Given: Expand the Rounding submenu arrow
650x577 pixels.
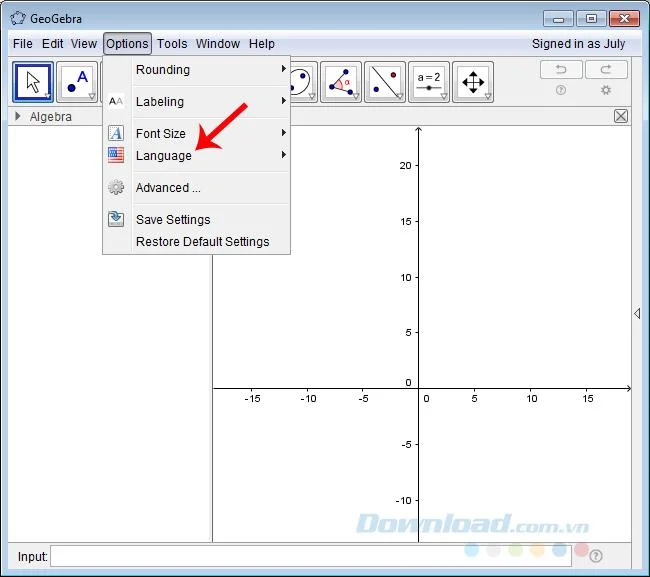Looking at the screenshot, I should 284,68.
